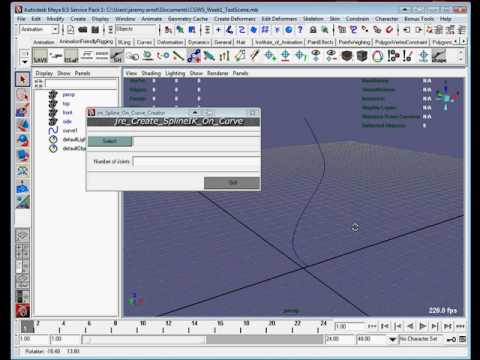This screenshot has width=480, height=360.
Task: Choose the Show Manipulator tool
Action: point(22,202)
